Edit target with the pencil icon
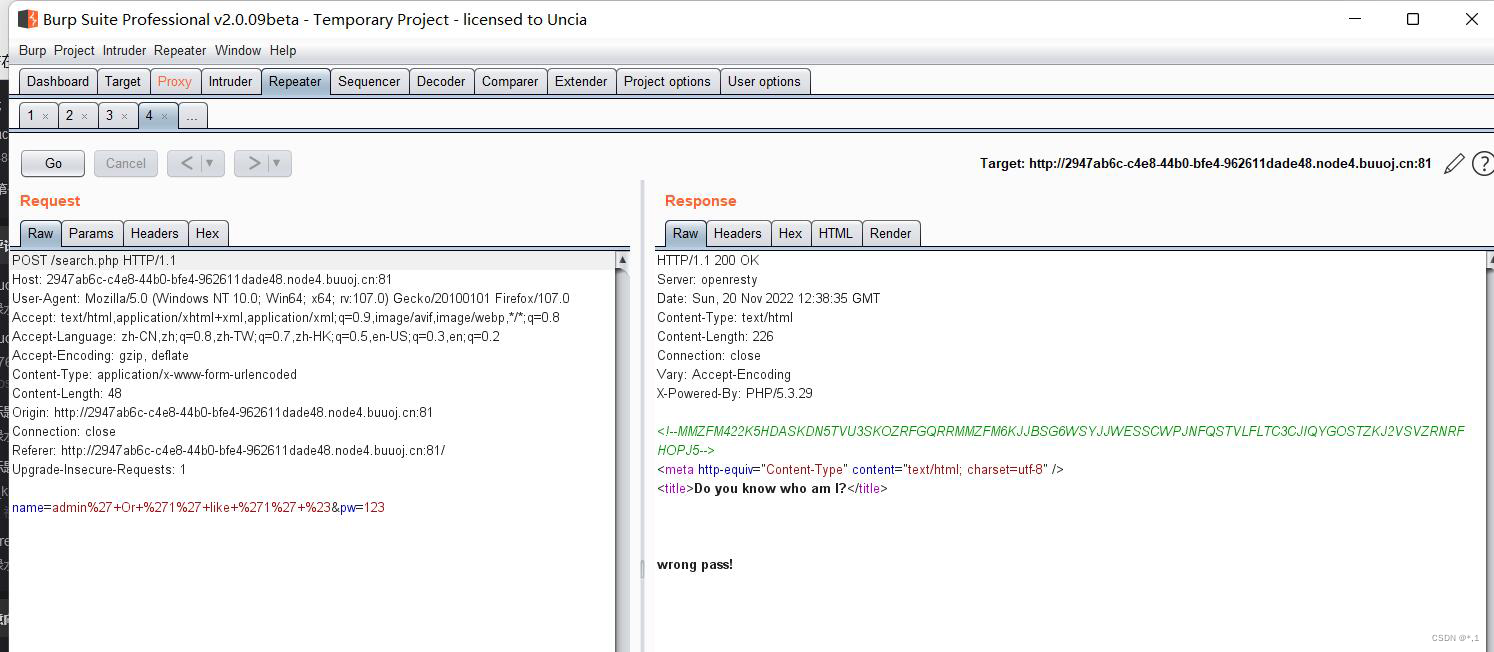 pos(1454,163)
